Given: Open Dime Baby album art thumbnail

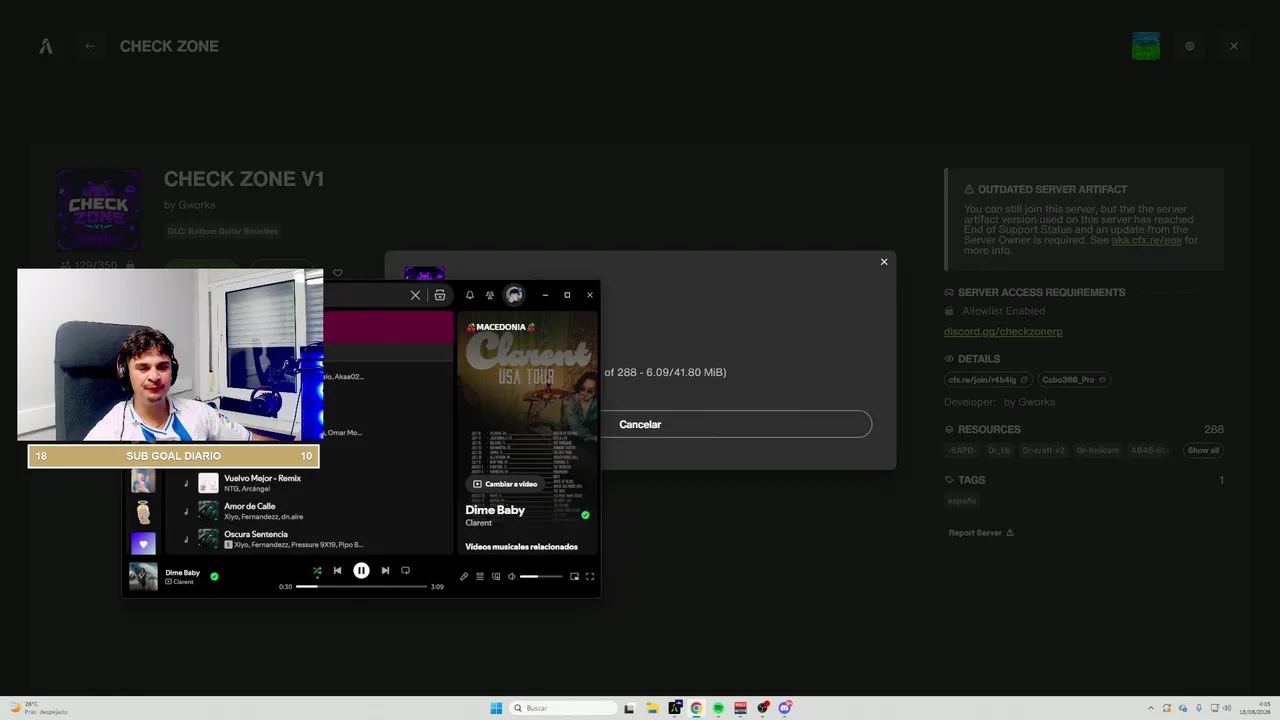Looking at the screenshot, I should (x=143, y=576).
